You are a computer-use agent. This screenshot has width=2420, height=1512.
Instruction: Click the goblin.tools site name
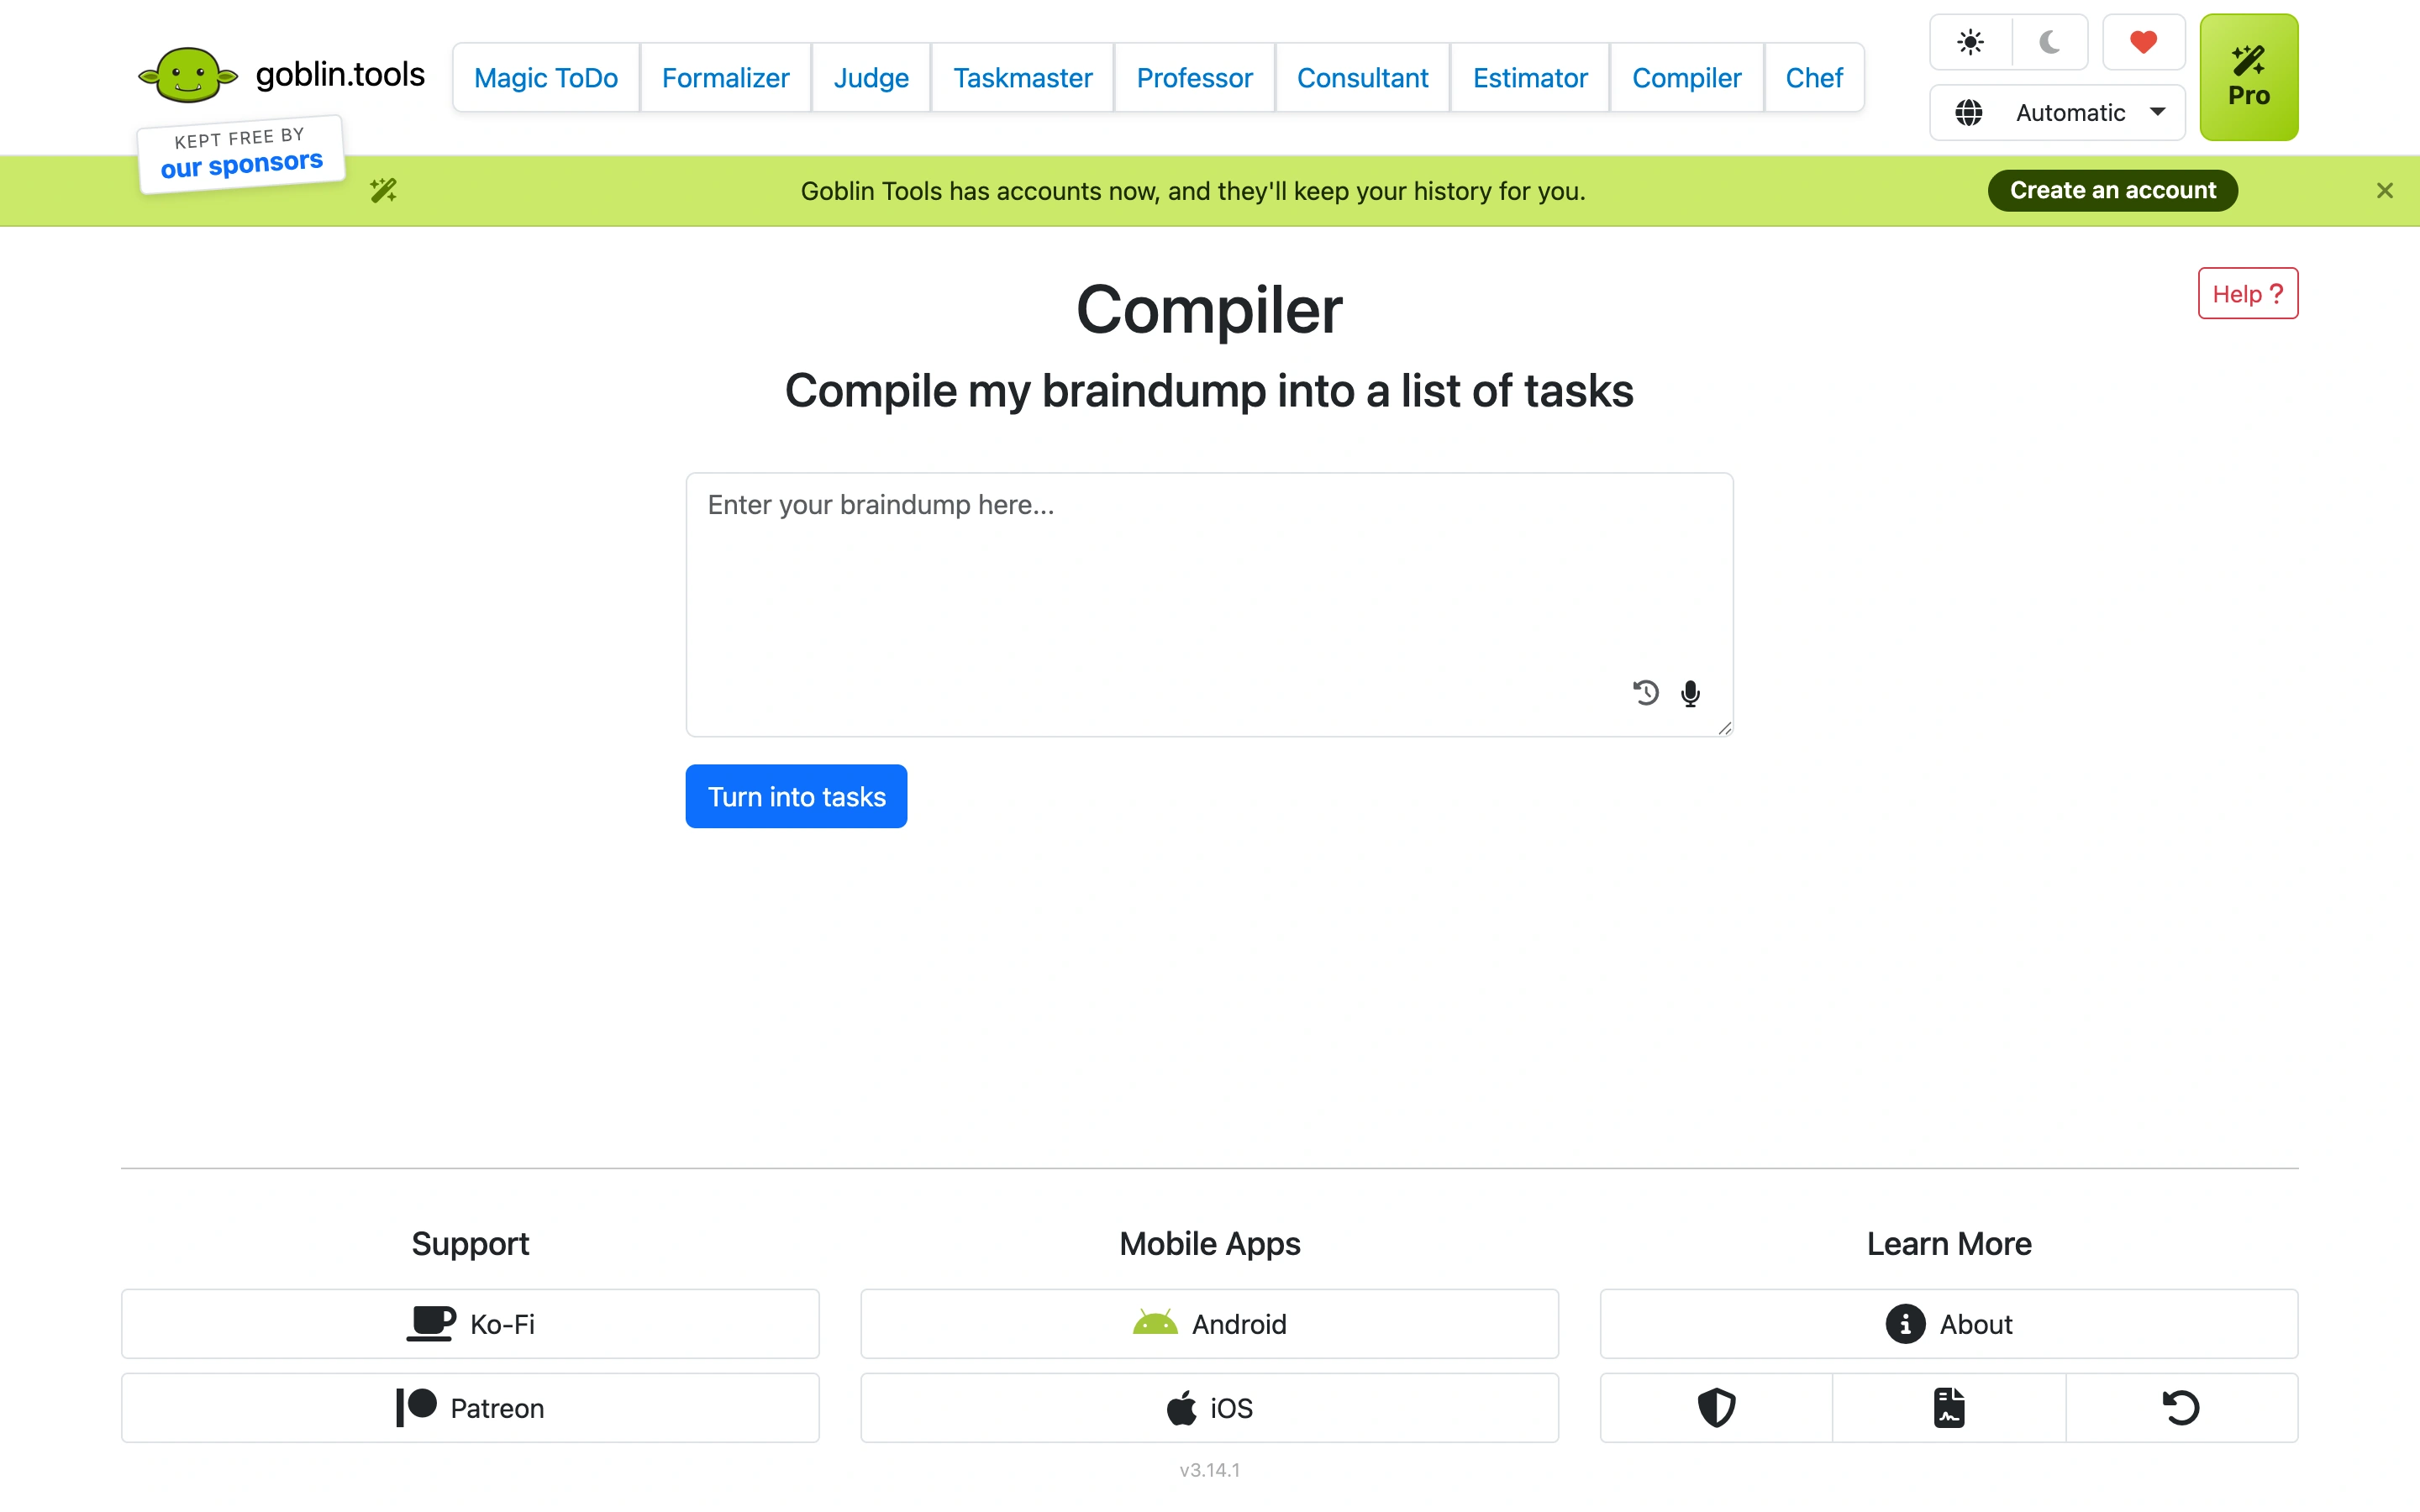click(340, 74)
